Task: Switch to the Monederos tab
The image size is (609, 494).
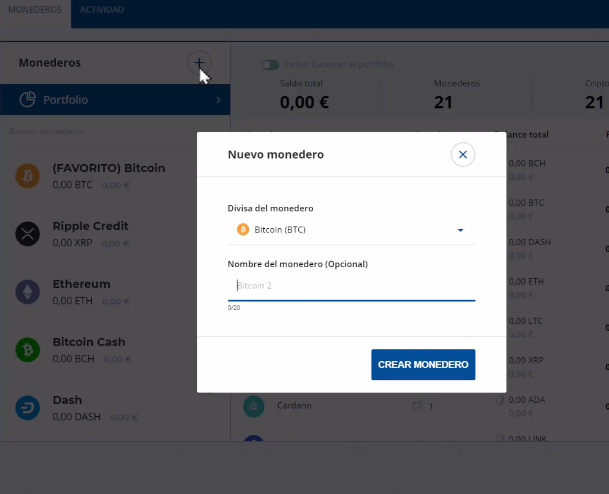Action: click(34, 9)
